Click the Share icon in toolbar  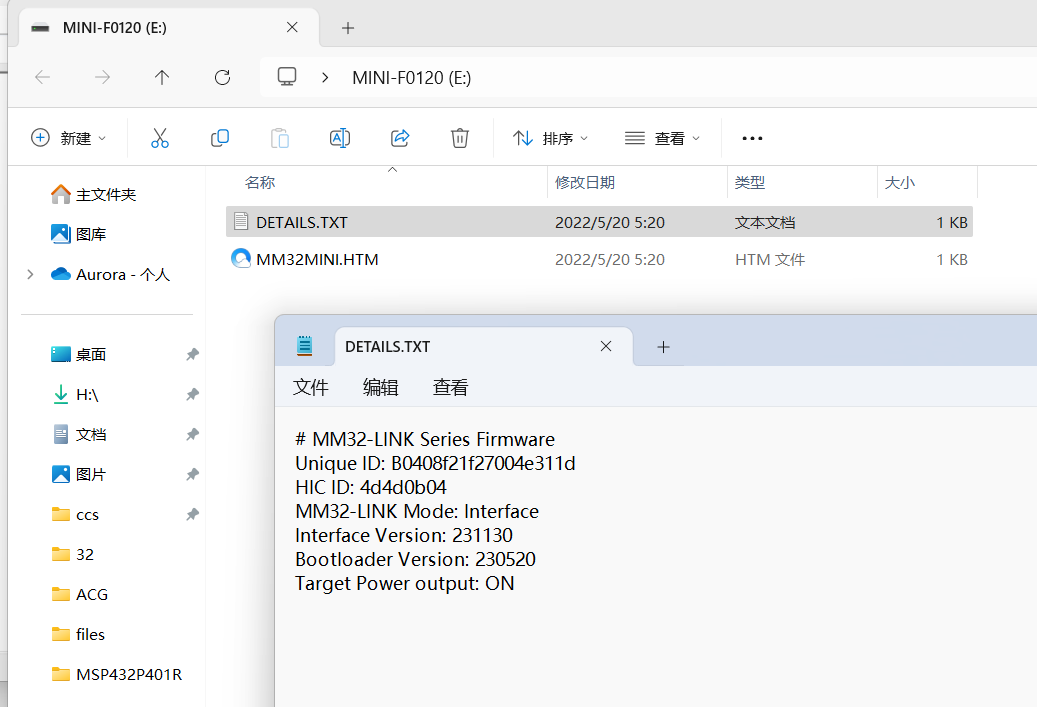tap(400, 138)
